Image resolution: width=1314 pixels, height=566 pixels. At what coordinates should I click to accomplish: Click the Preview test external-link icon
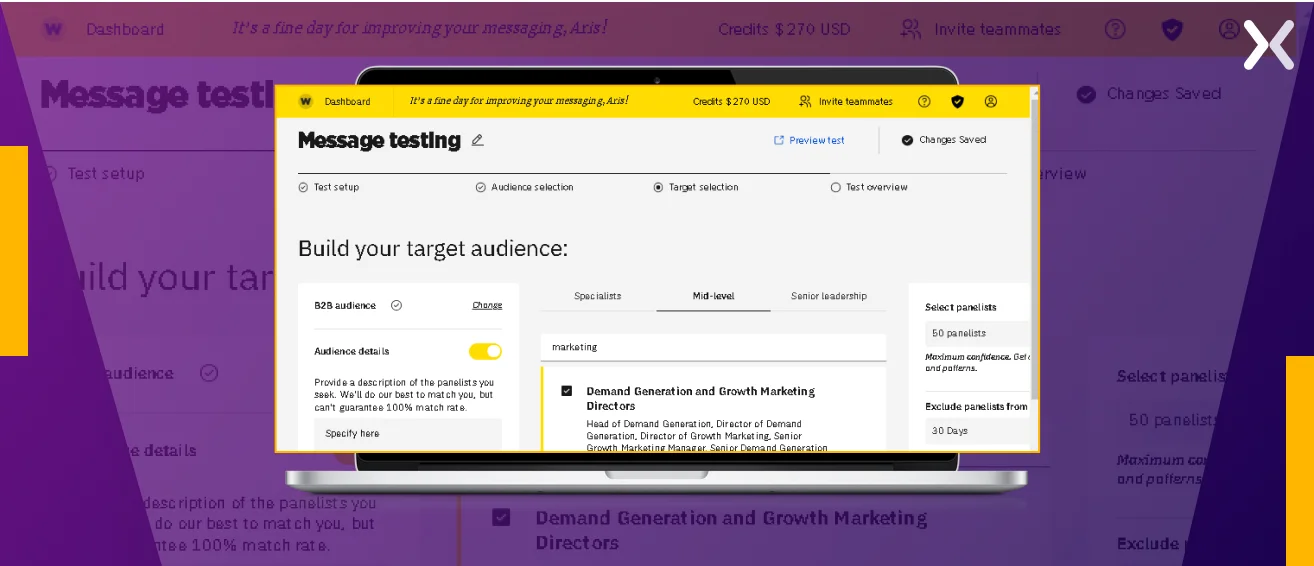click(779, 140)
